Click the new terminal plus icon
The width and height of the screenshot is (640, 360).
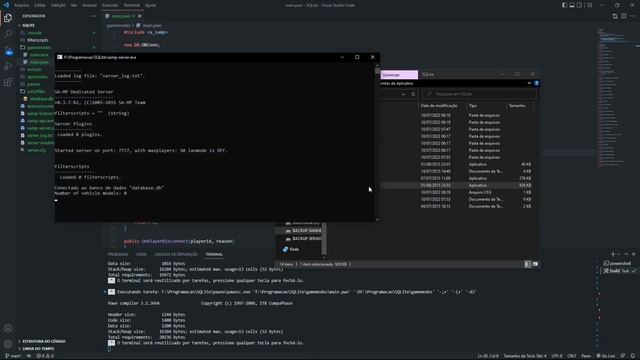tap(613, 254)
